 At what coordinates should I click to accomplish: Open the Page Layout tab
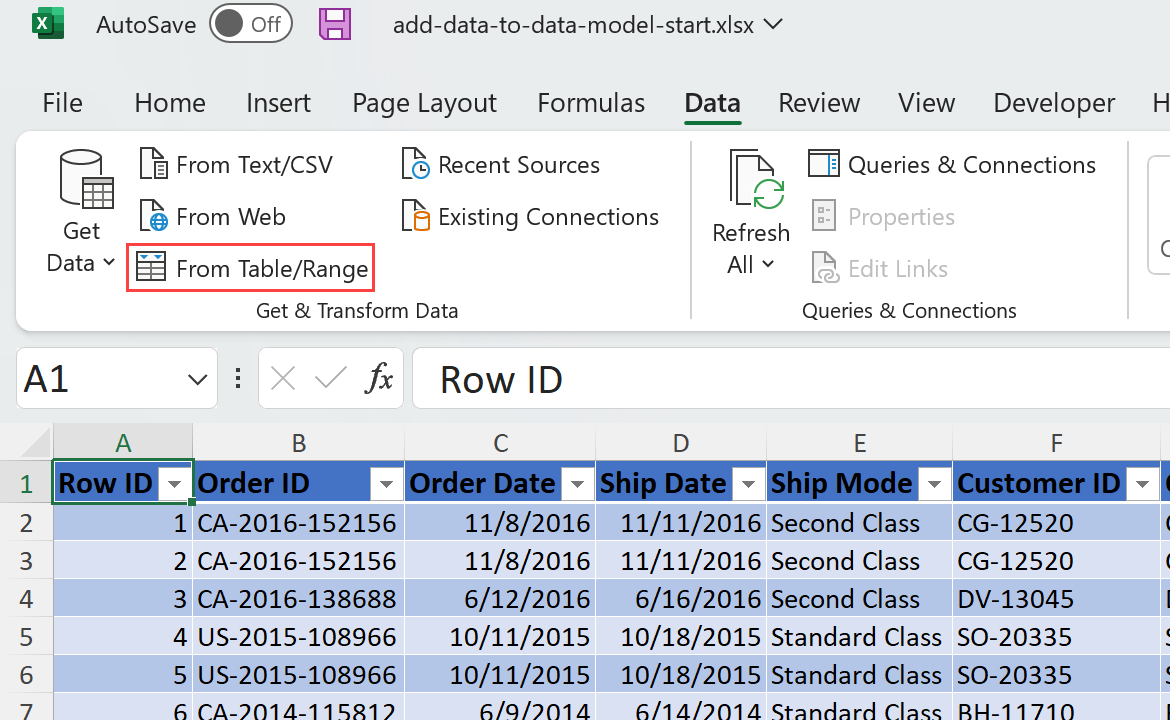424,103
